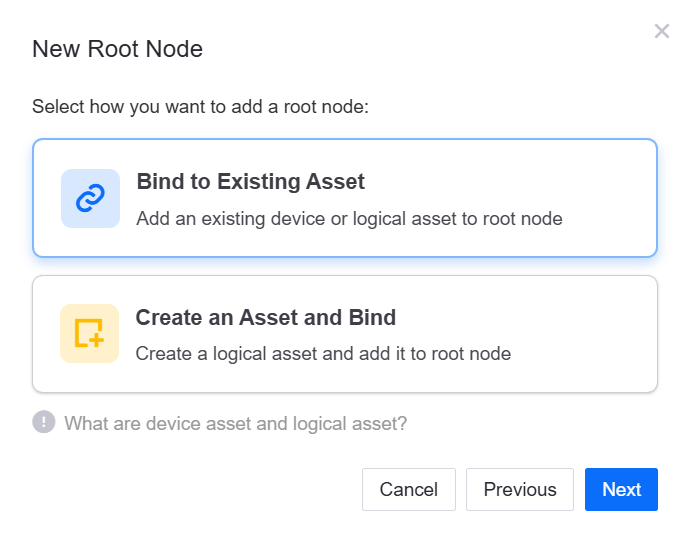
Task: Close the New Root Node dialog
Action: pos(661,31)
